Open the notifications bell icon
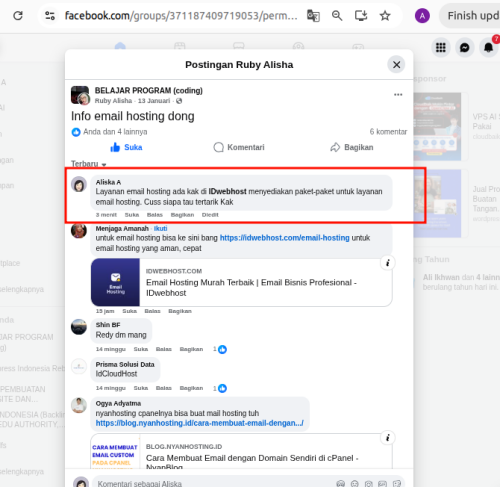Viewport: 500px width, 487px height. click(489, 48)
